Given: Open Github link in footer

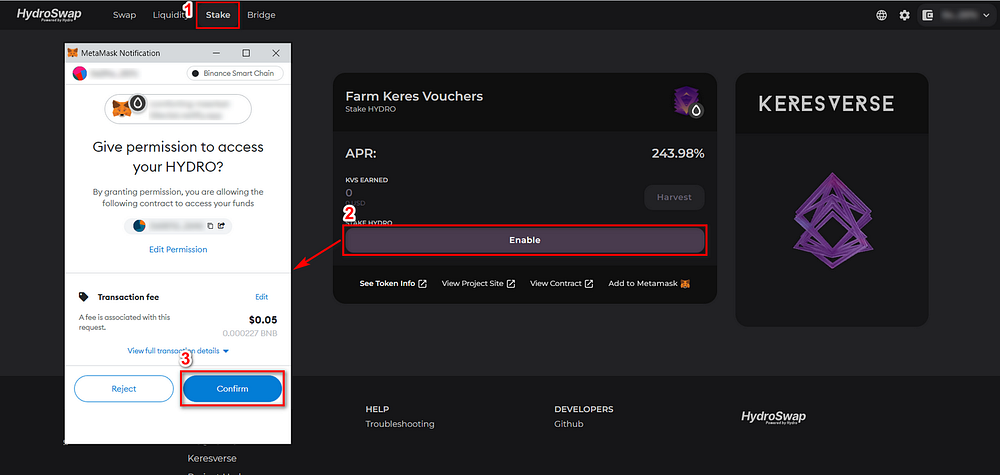Looking at the screenshot, I should point(569,424).
